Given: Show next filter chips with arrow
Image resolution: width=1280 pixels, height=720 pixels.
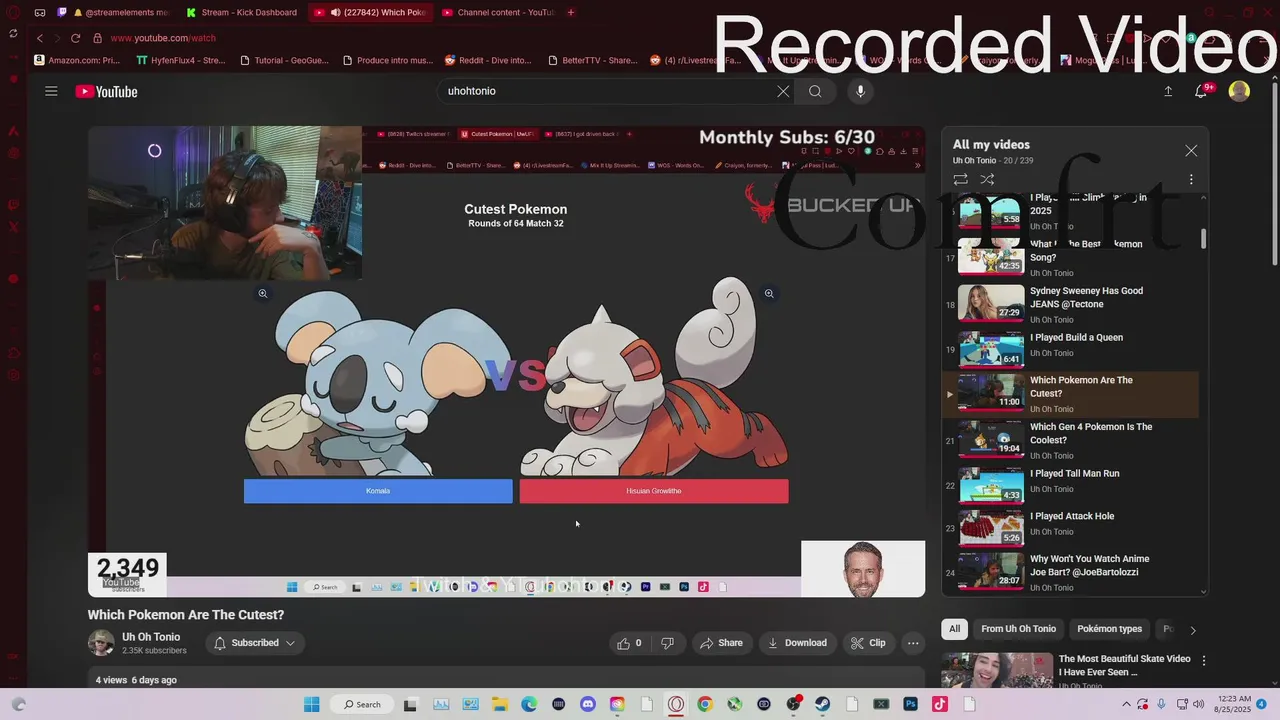Looking at the screenshot, I should [1192, 630].
